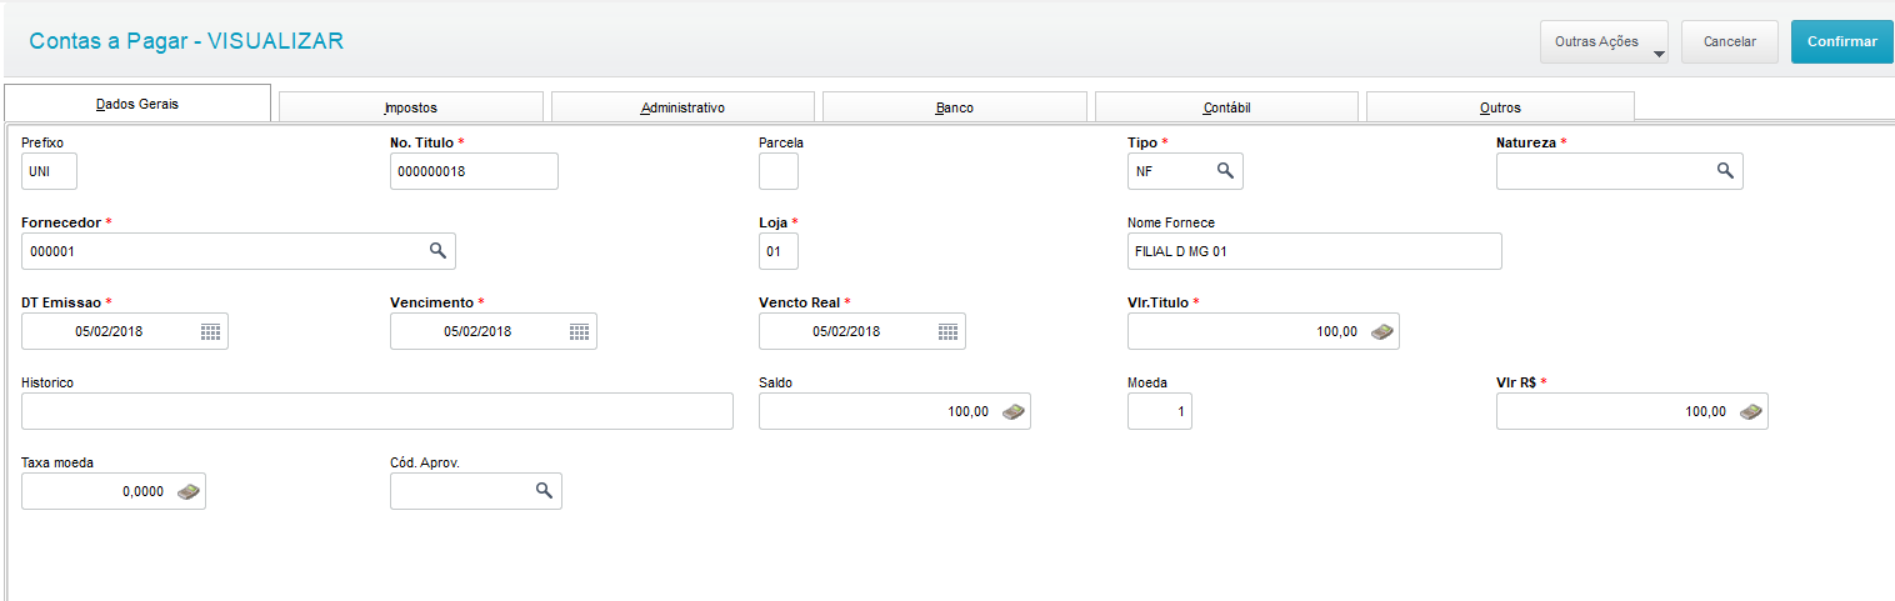Click the Cancelar button

coord(1729,42)
